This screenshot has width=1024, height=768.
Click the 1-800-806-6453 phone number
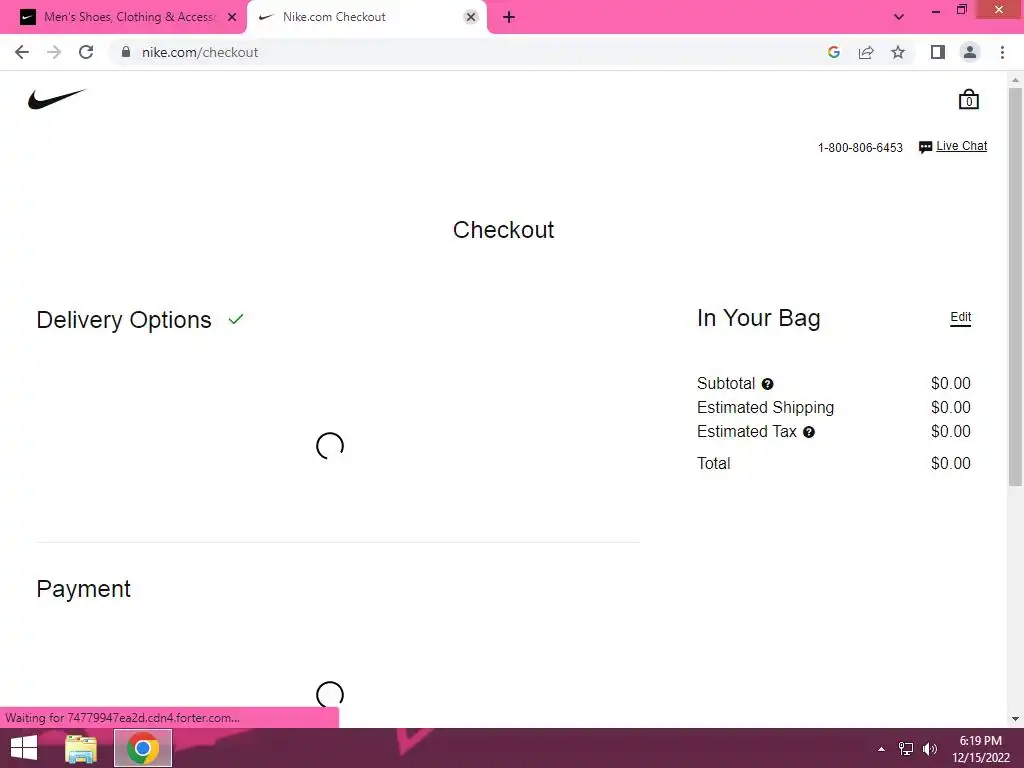(860, 148)
